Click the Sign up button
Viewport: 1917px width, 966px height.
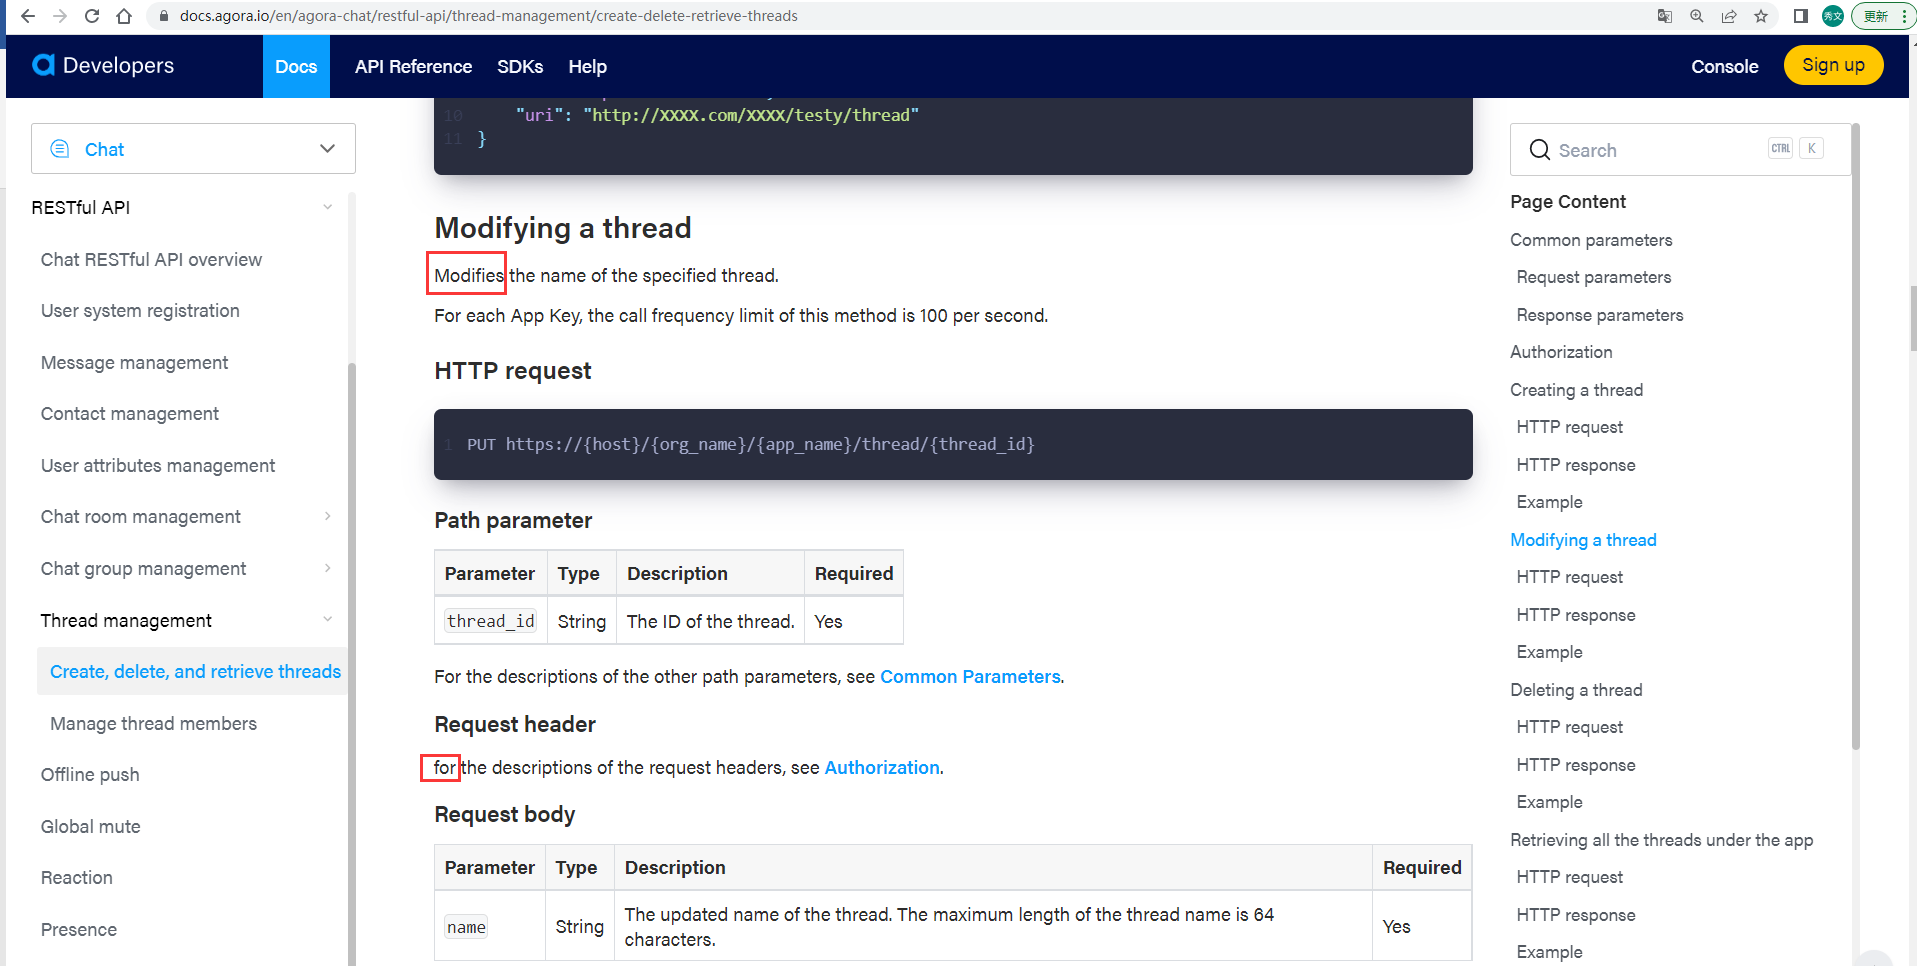click(x=1833, y=64)
